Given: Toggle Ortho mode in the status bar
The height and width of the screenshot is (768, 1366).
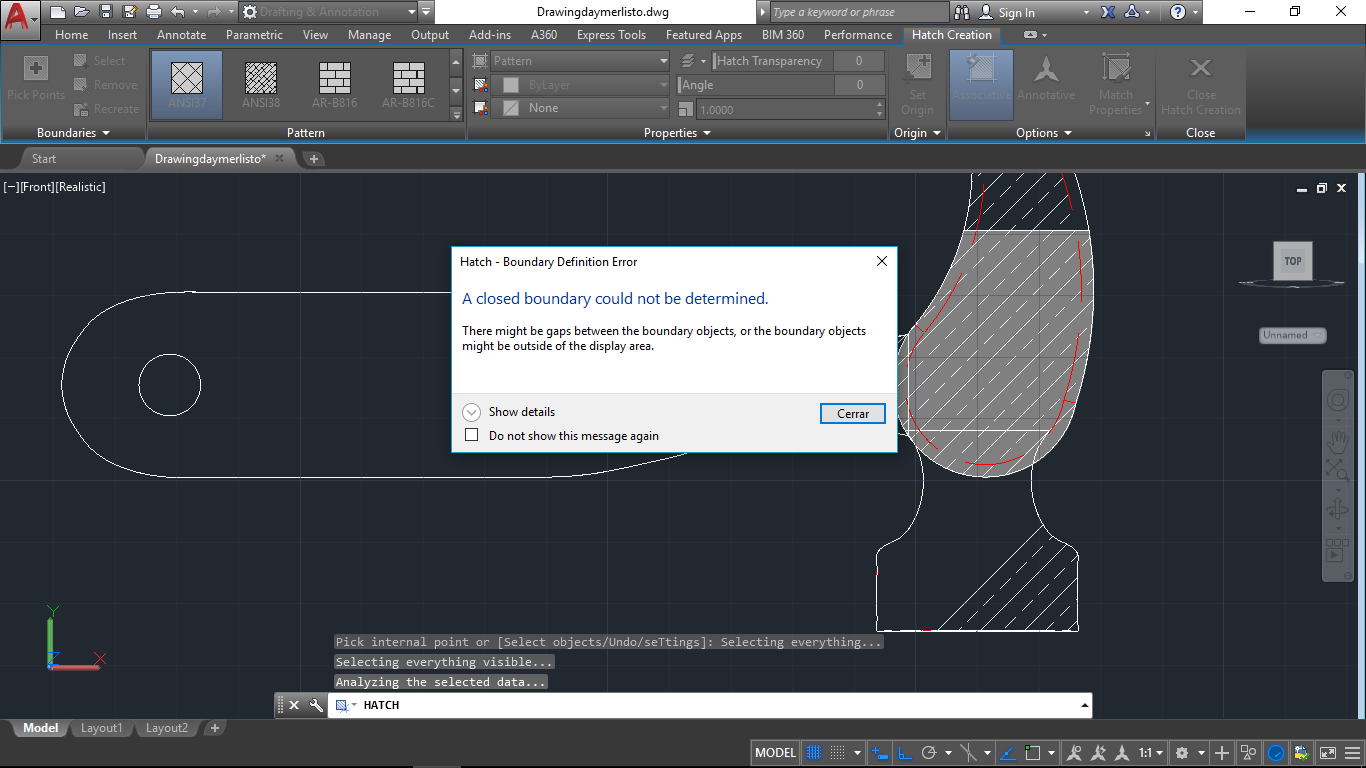Looking at the screenshot, I should pos(903,752).
